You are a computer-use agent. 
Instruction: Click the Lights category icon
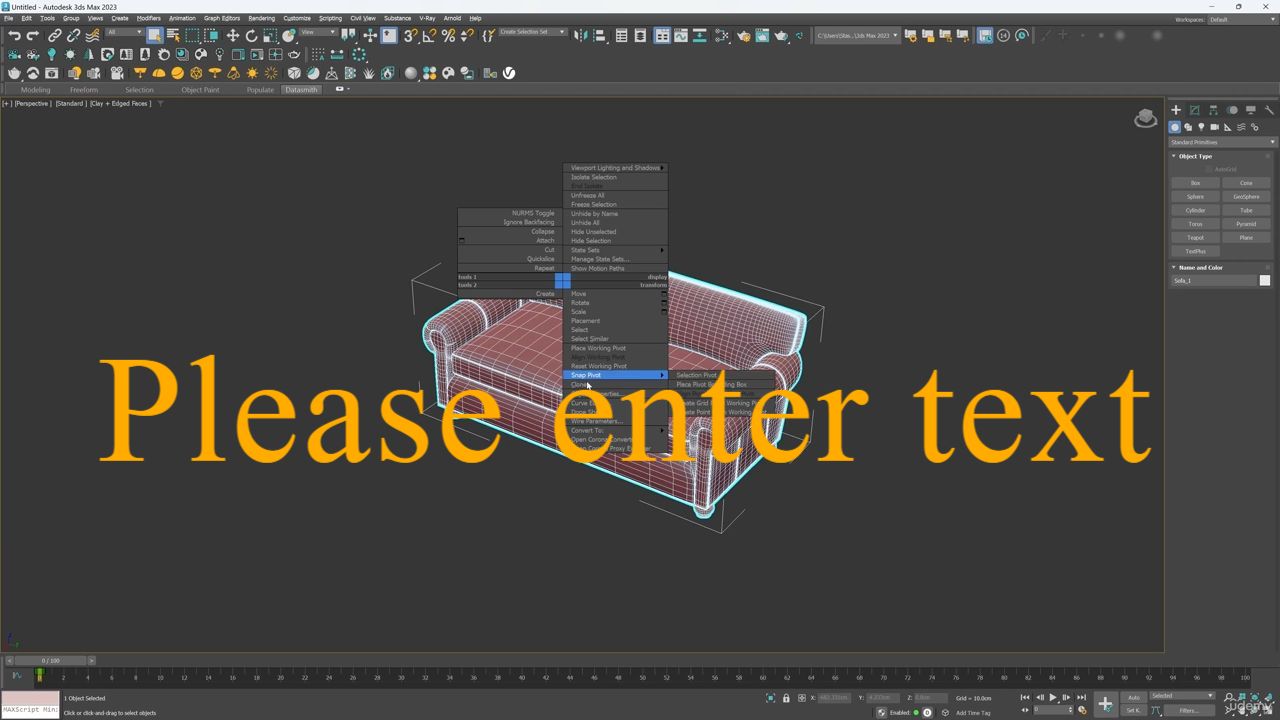click(x=1201, y=127)
